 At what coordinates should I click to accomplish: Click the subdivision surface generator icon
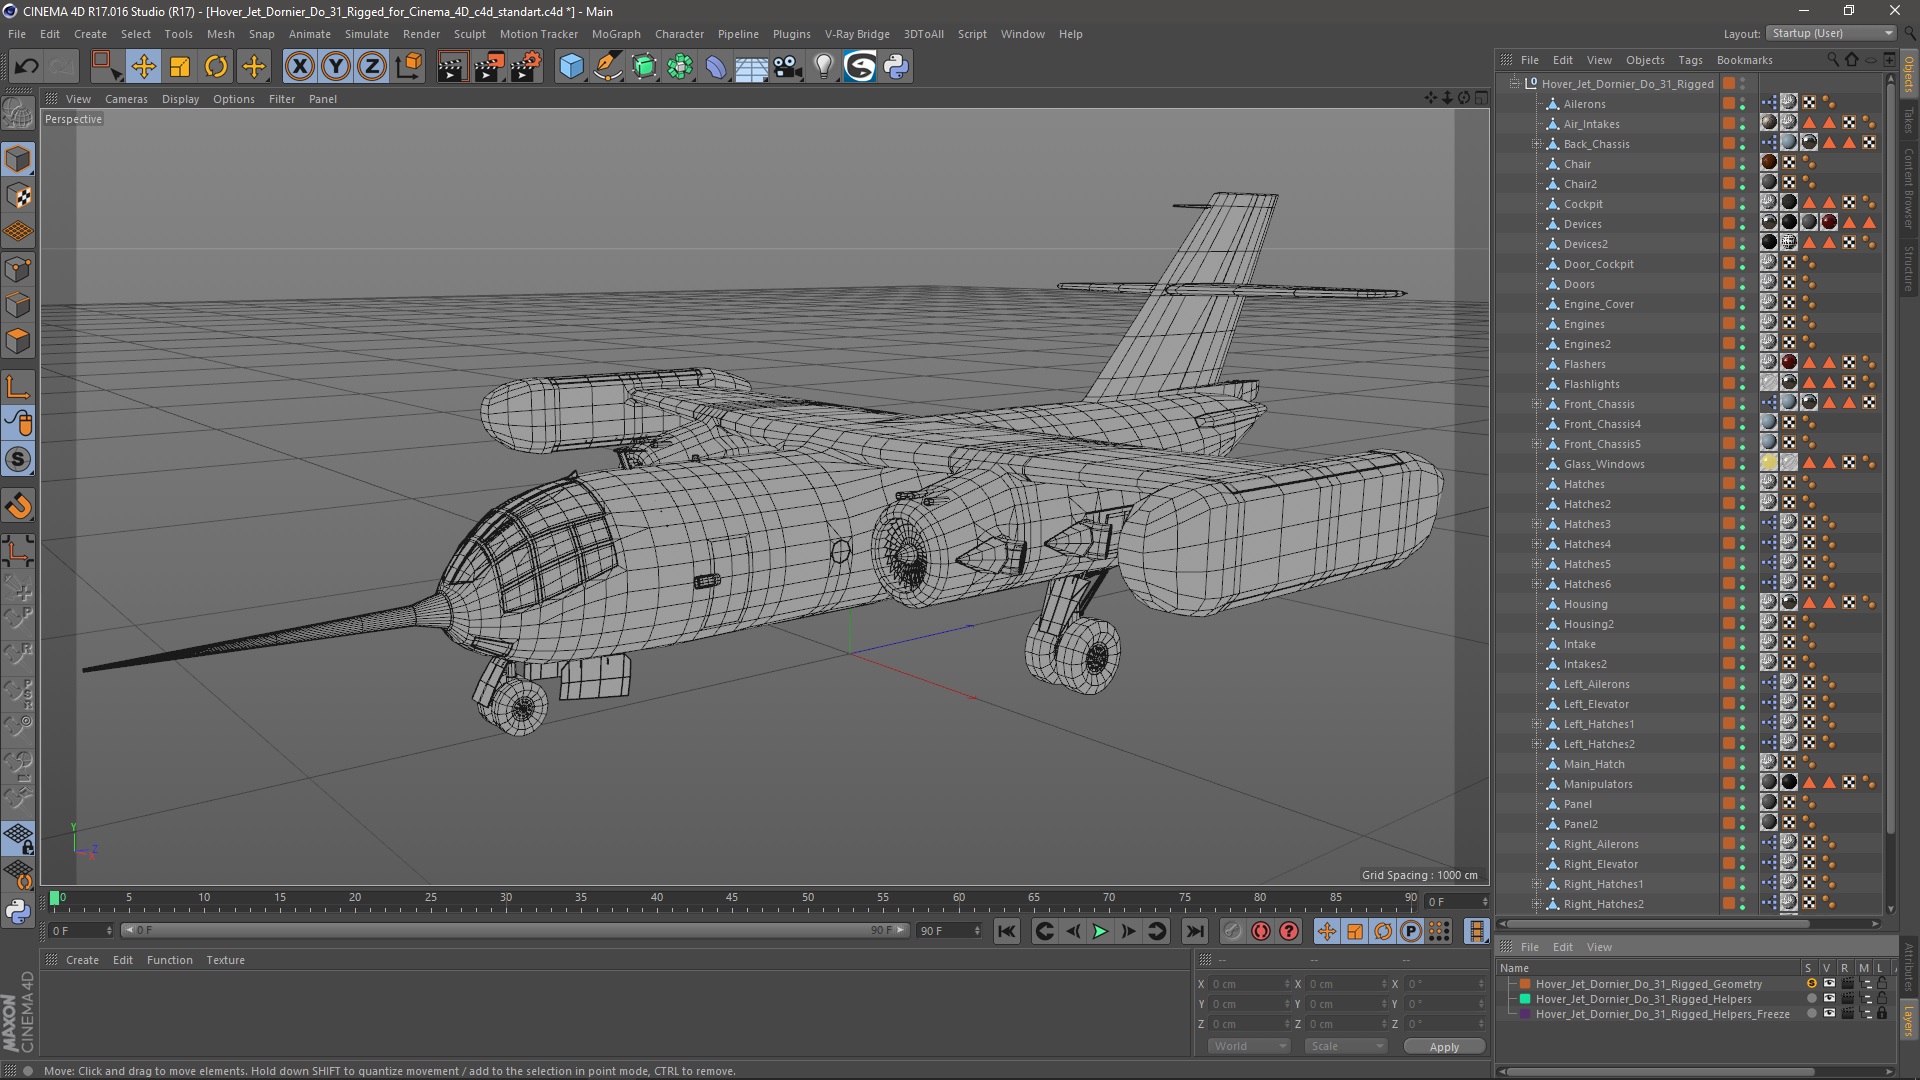(x=645, y=67)
